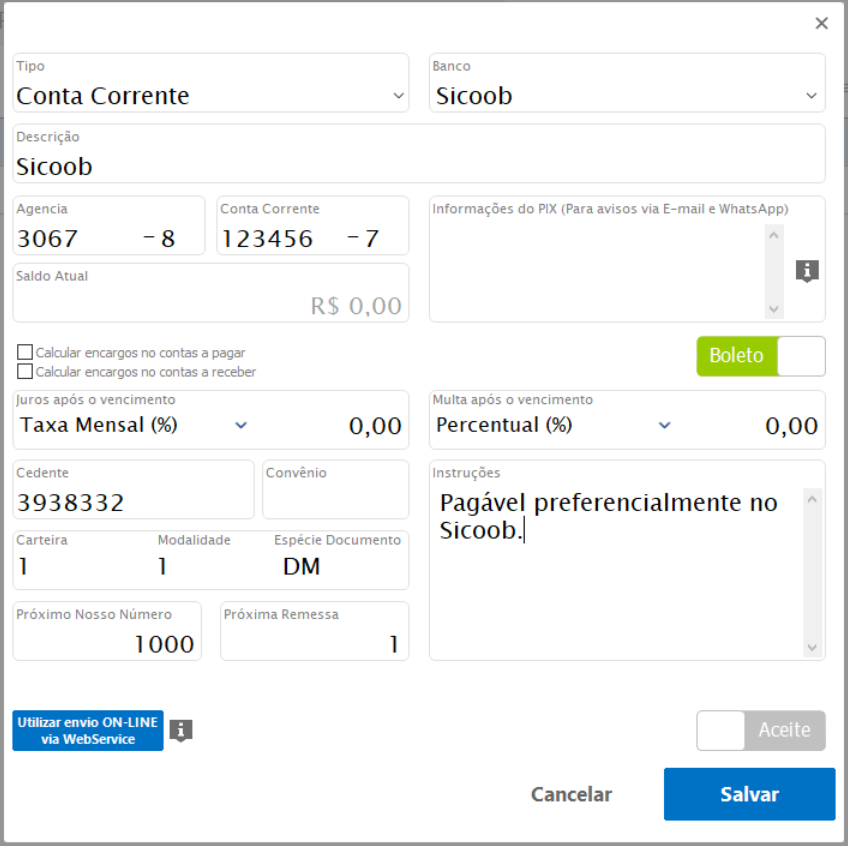This screenshot has width=848, height=846.
Task: Click Cancelar to discard changes
Action: tap(571, 794)
